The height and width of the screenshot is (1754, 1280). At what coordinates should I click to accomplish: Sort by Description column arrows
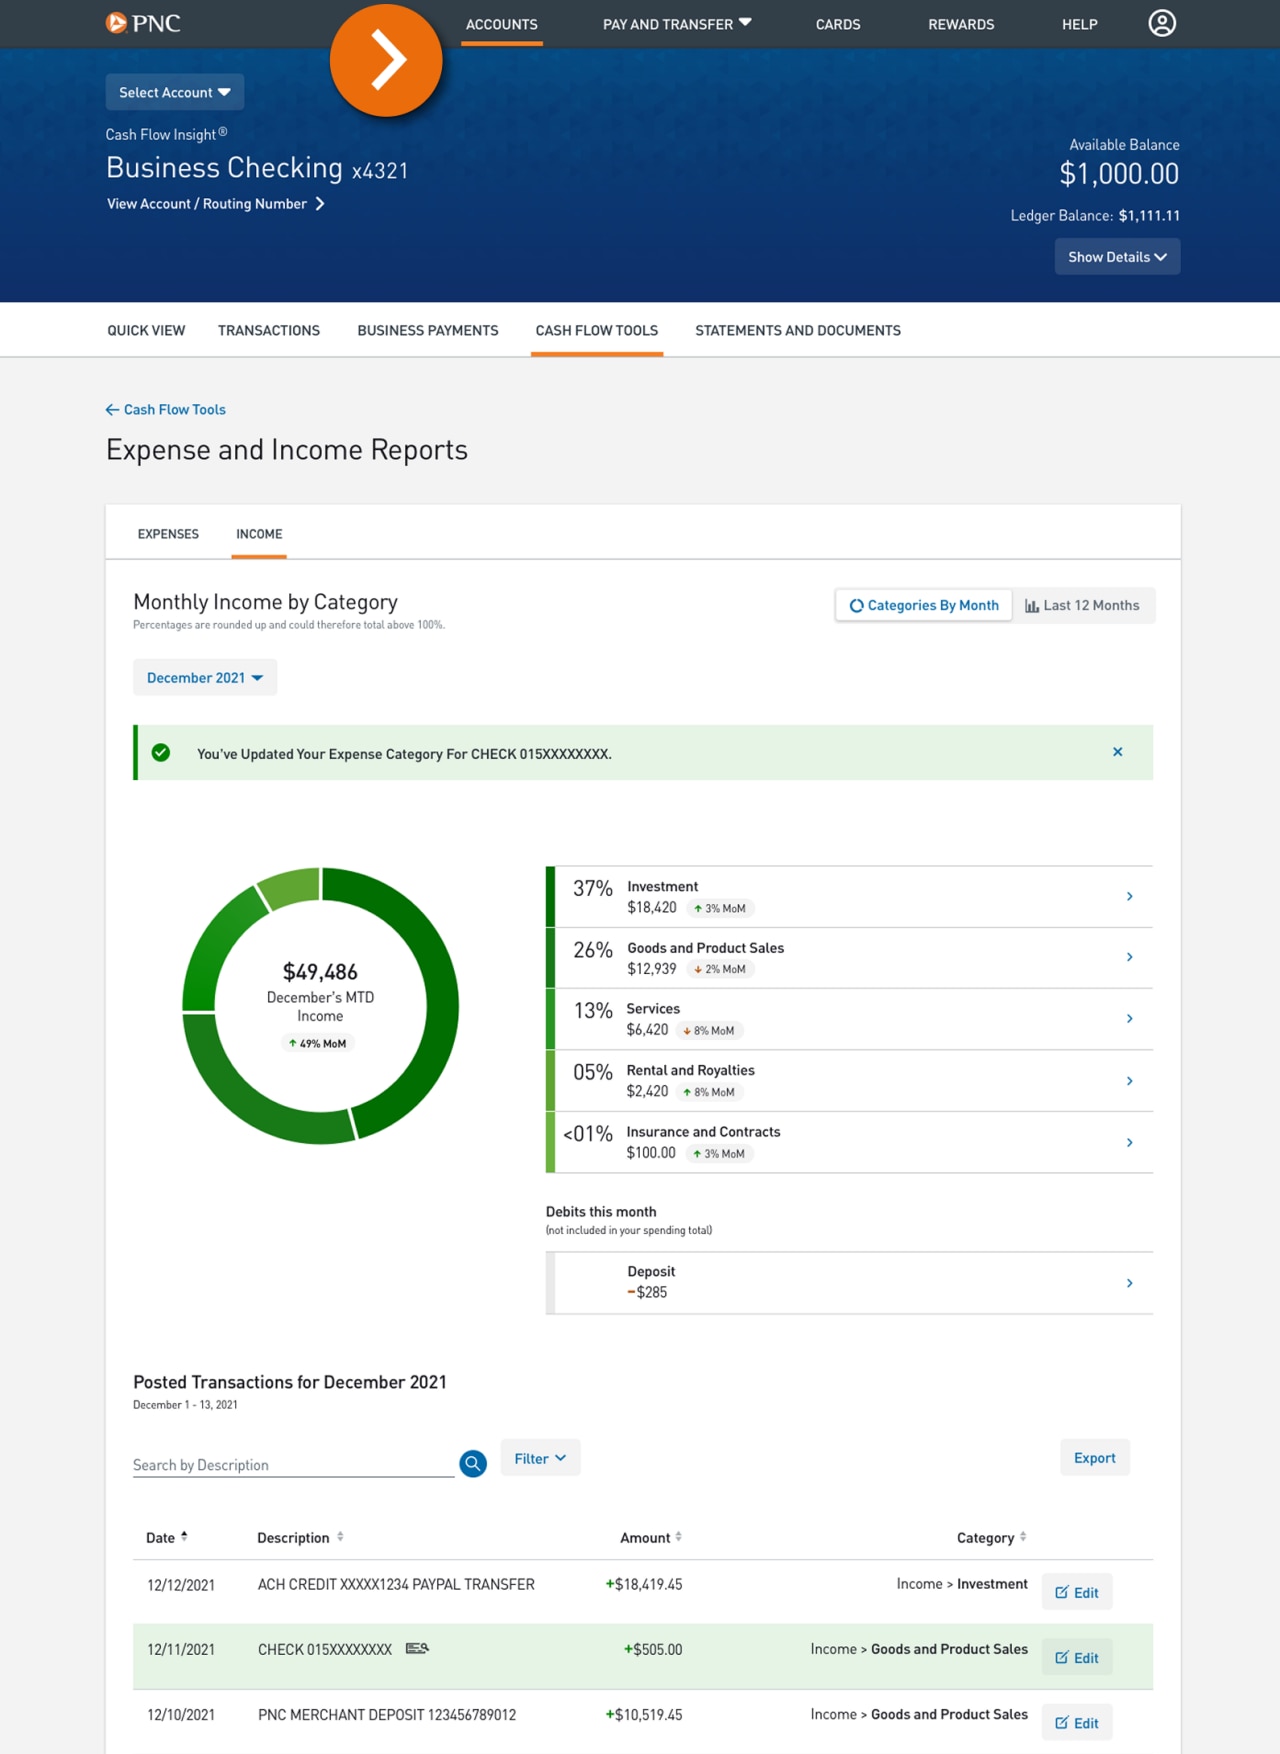pos(340,1537)
